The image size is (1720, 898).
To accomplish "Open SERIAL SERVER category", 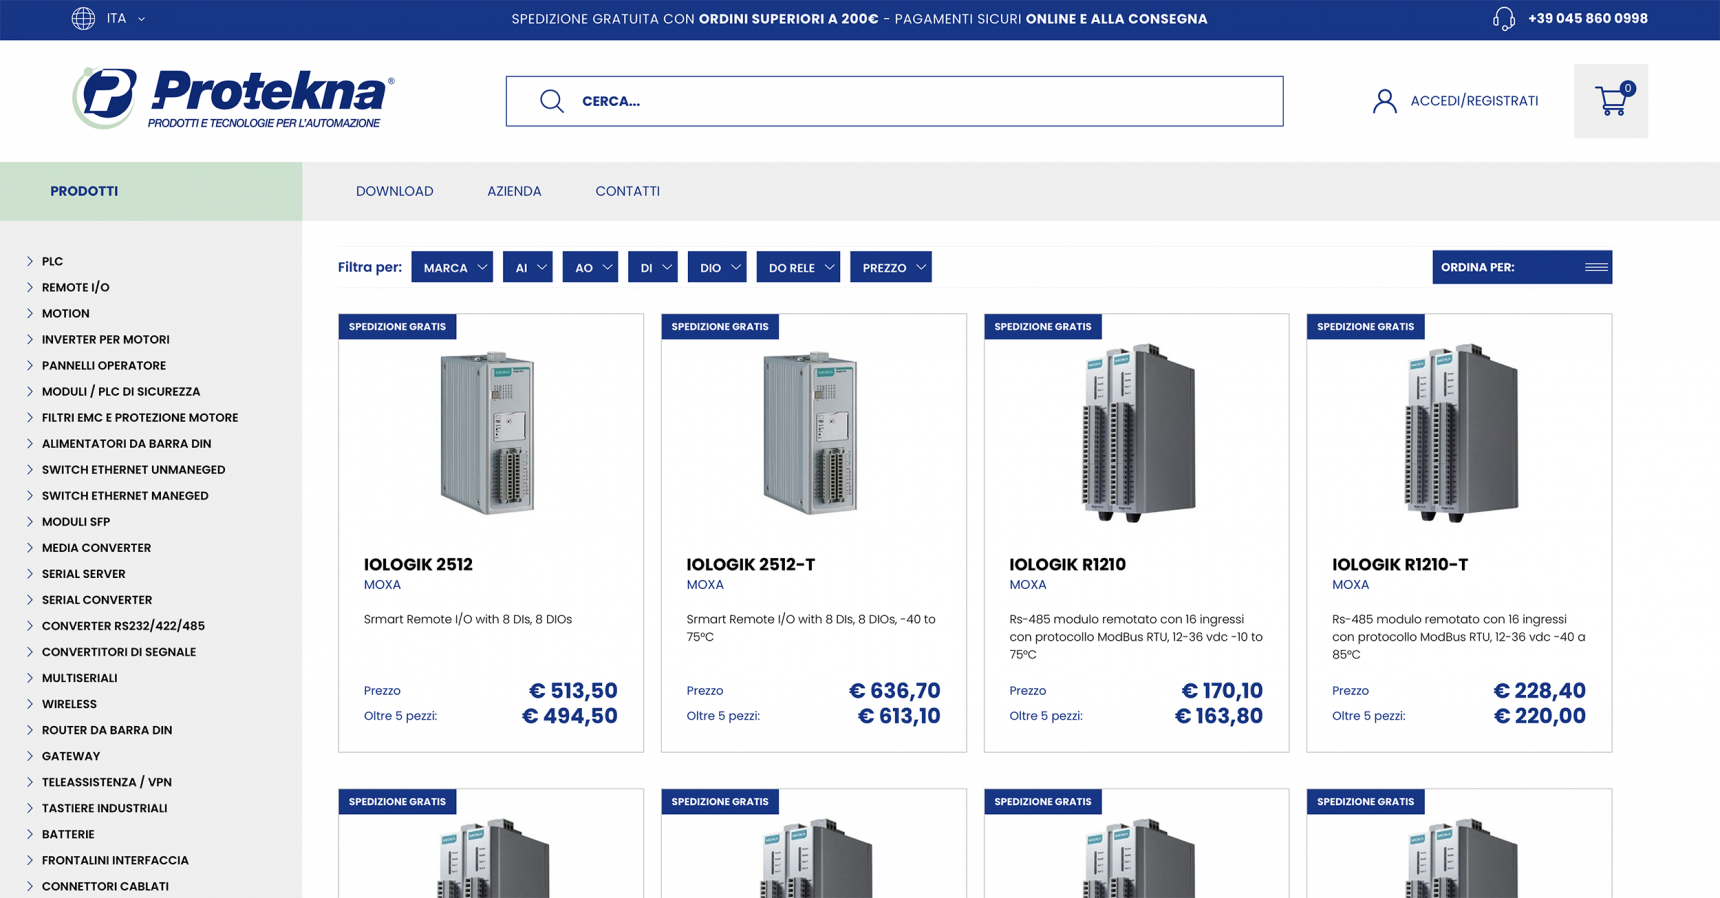I will pos(83,573).
